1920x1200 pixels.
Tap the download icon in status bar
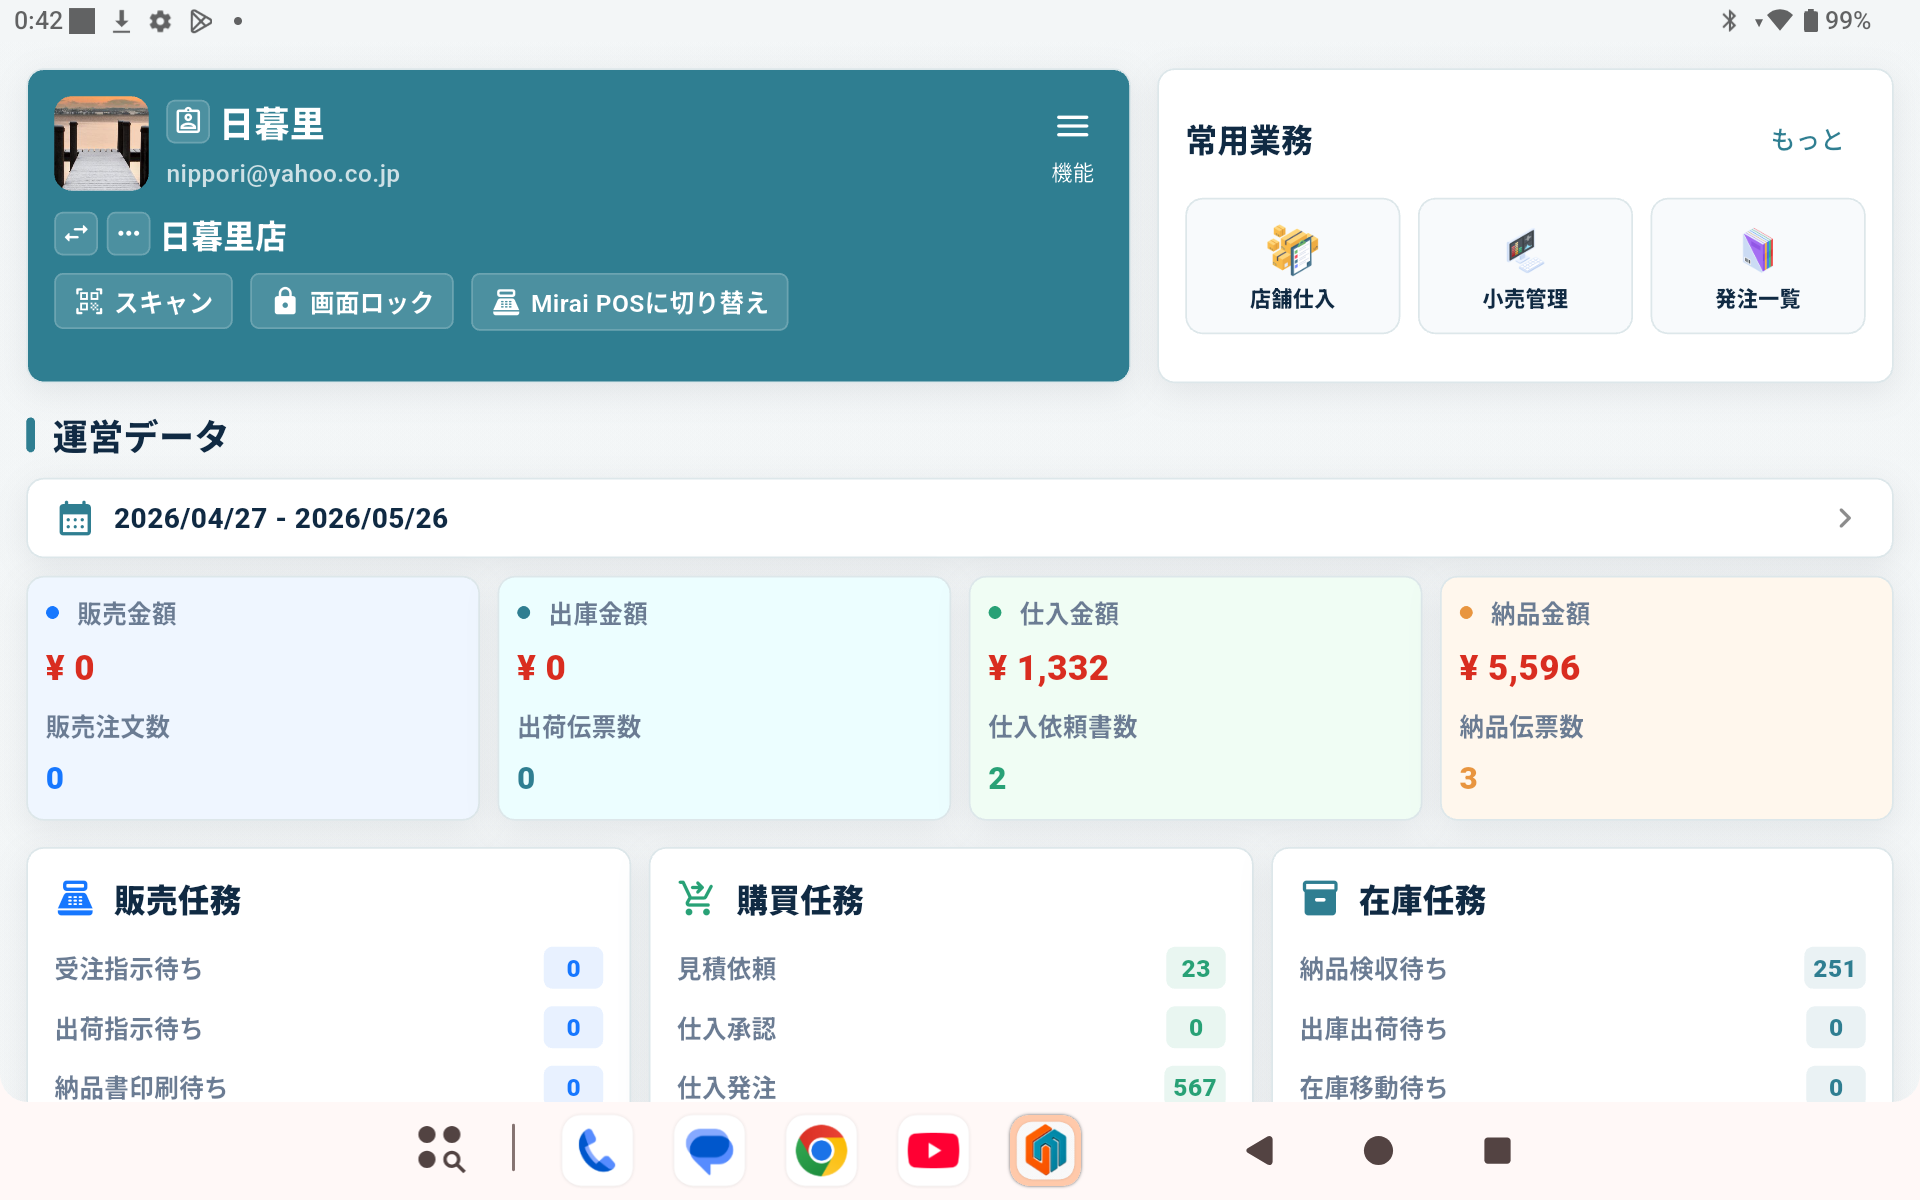click(121, 21)
